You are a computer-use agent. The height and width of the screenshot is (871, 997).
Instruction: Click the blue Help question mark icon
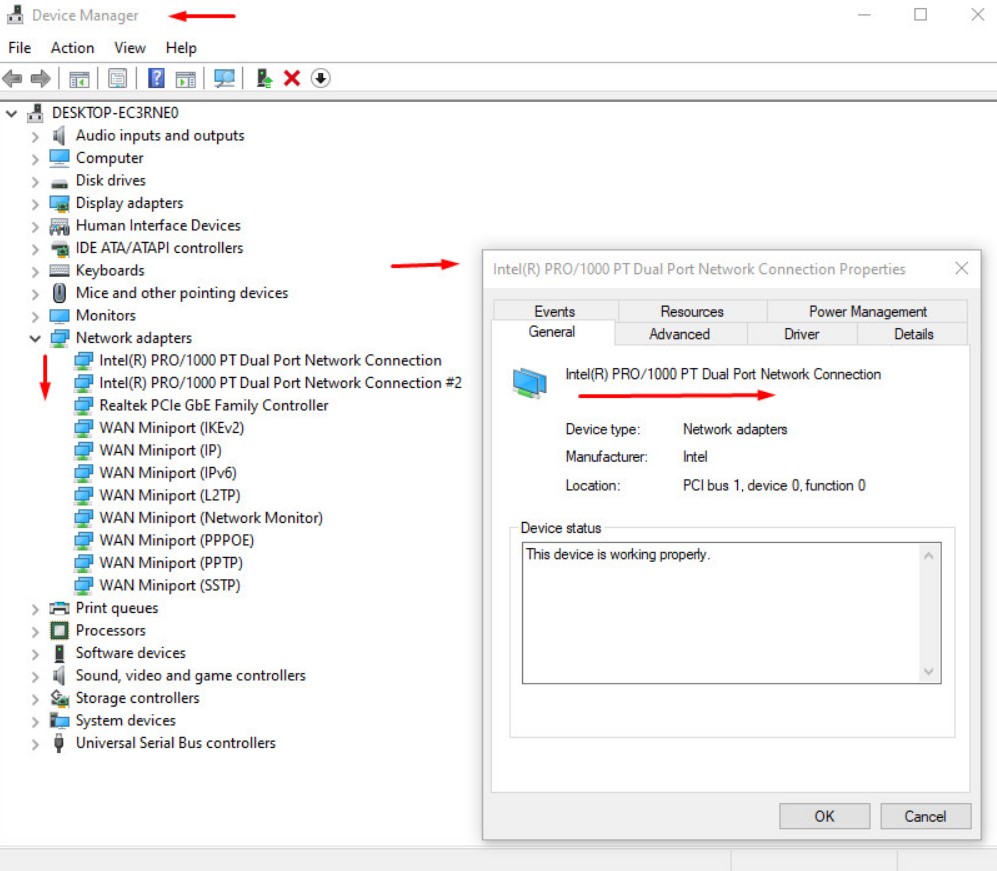[x=156, y=78]
